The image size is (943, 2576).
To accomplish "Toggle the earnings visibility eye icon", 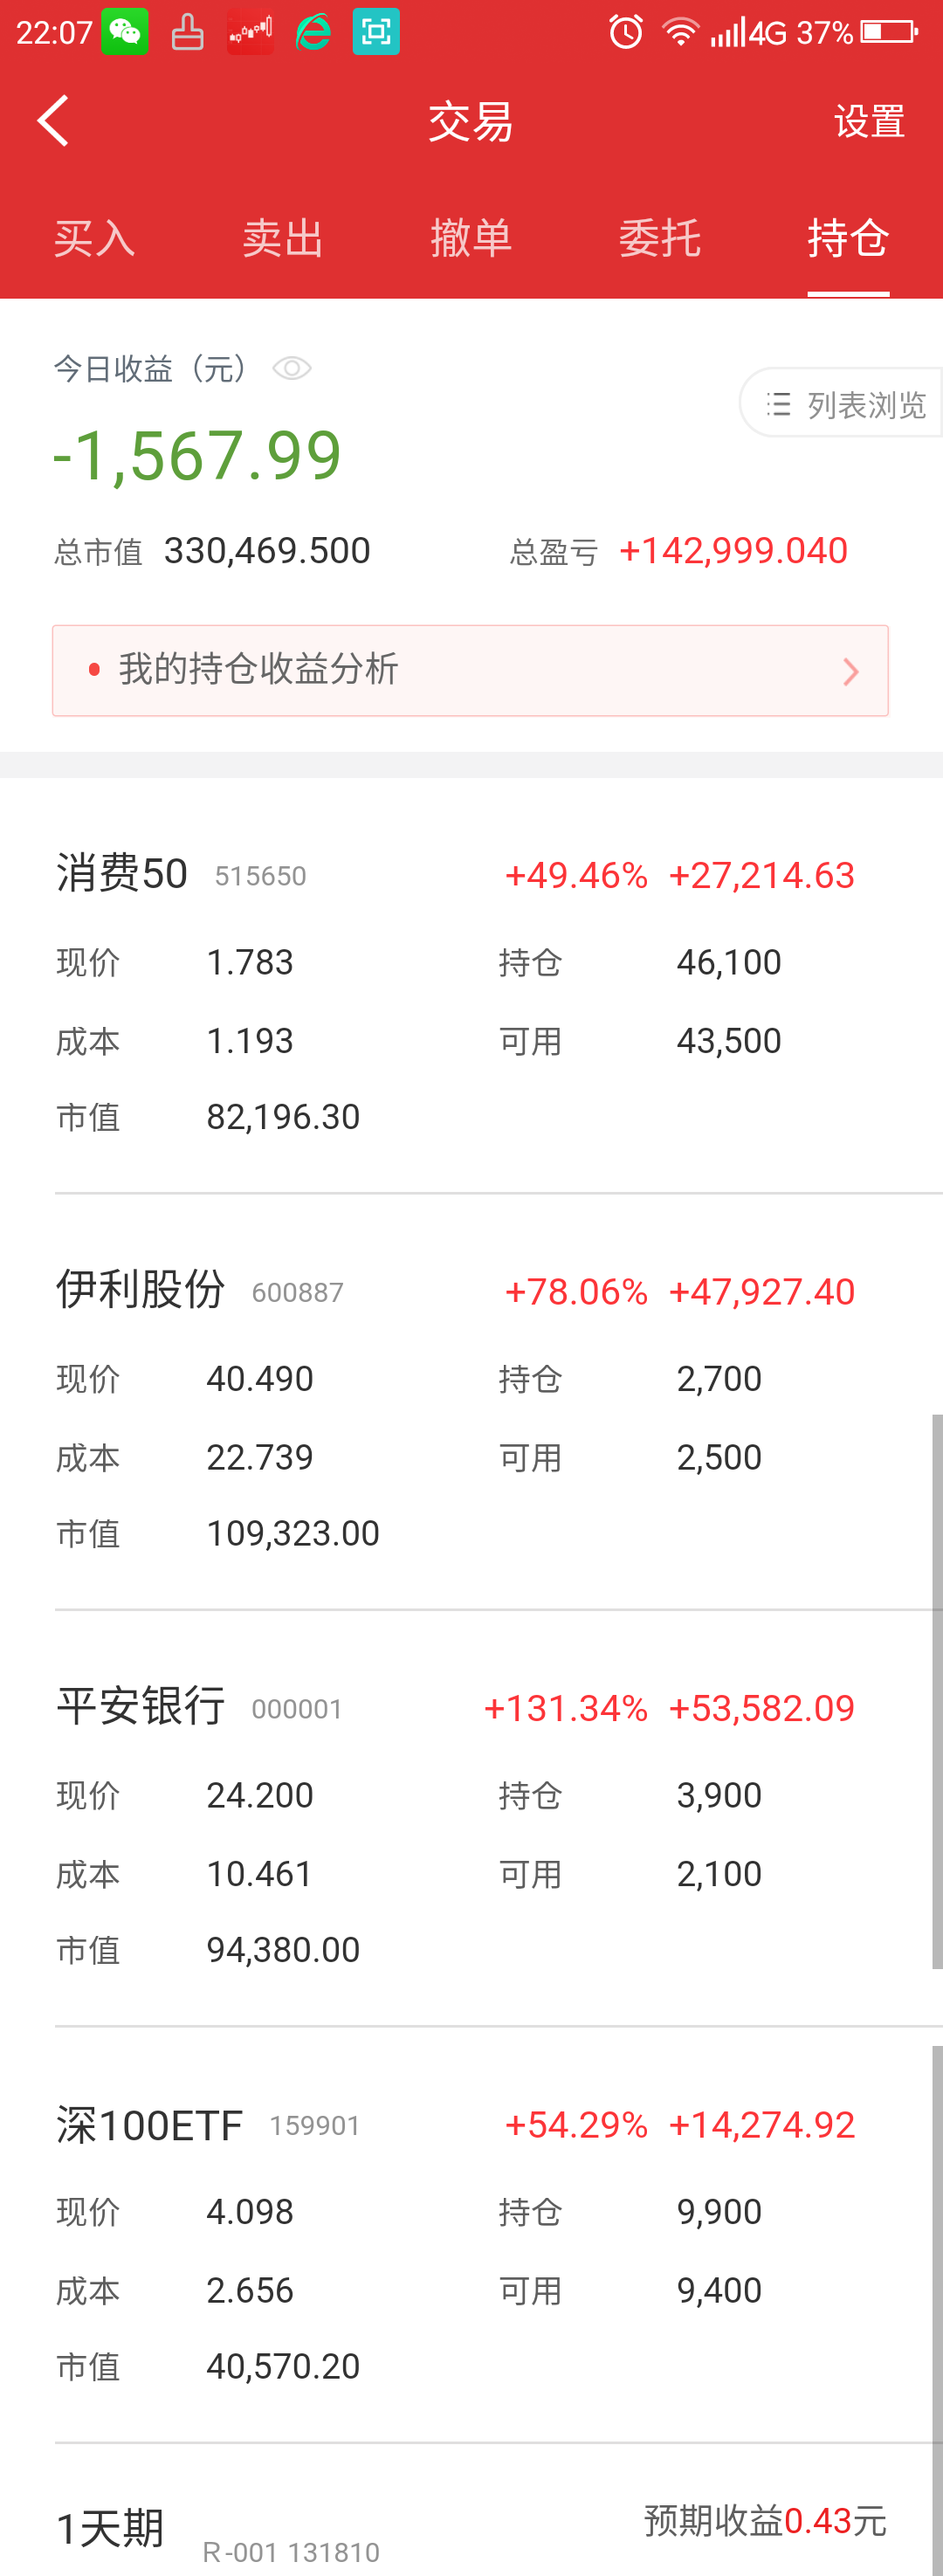I will pyautogui.click(x=292, y=369).
